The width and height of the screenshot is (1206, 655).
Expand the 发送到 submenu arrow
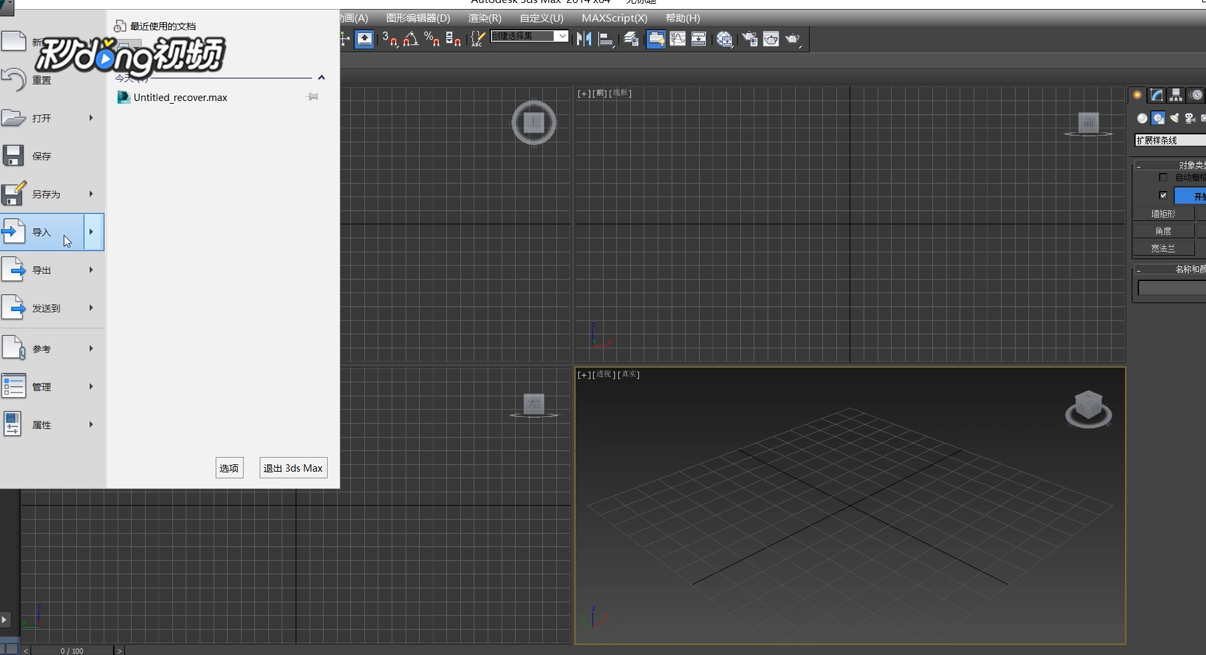(91, 308)
